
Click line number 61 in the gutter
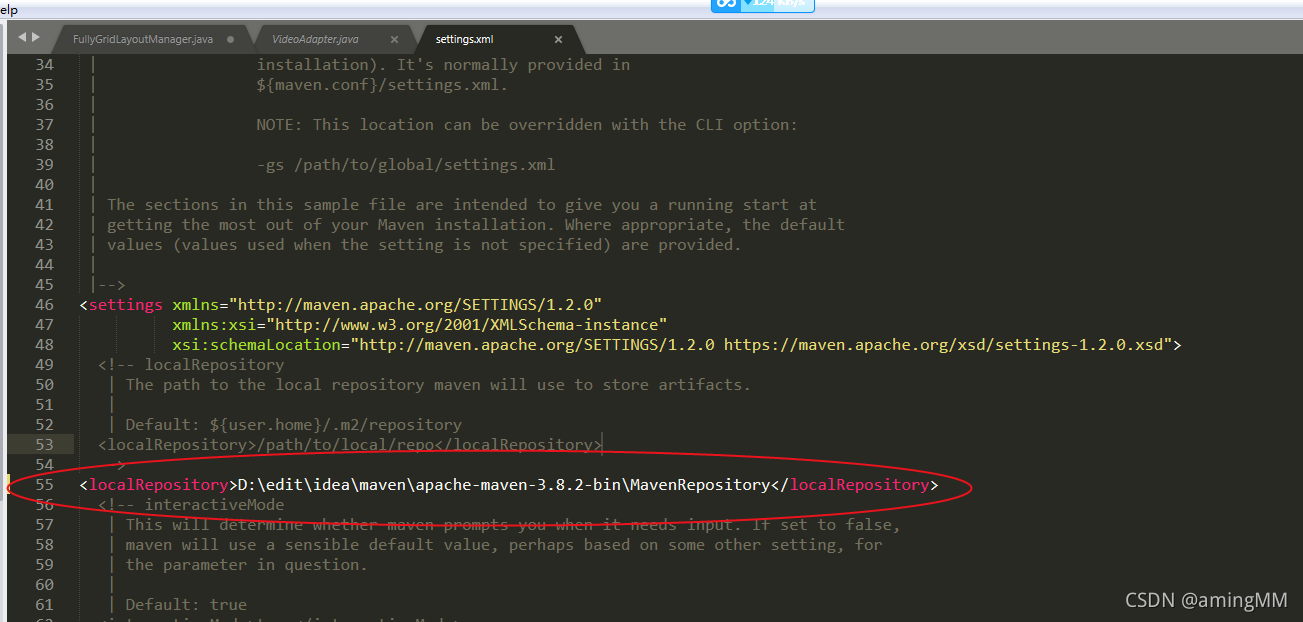click(x=44, y=604)
